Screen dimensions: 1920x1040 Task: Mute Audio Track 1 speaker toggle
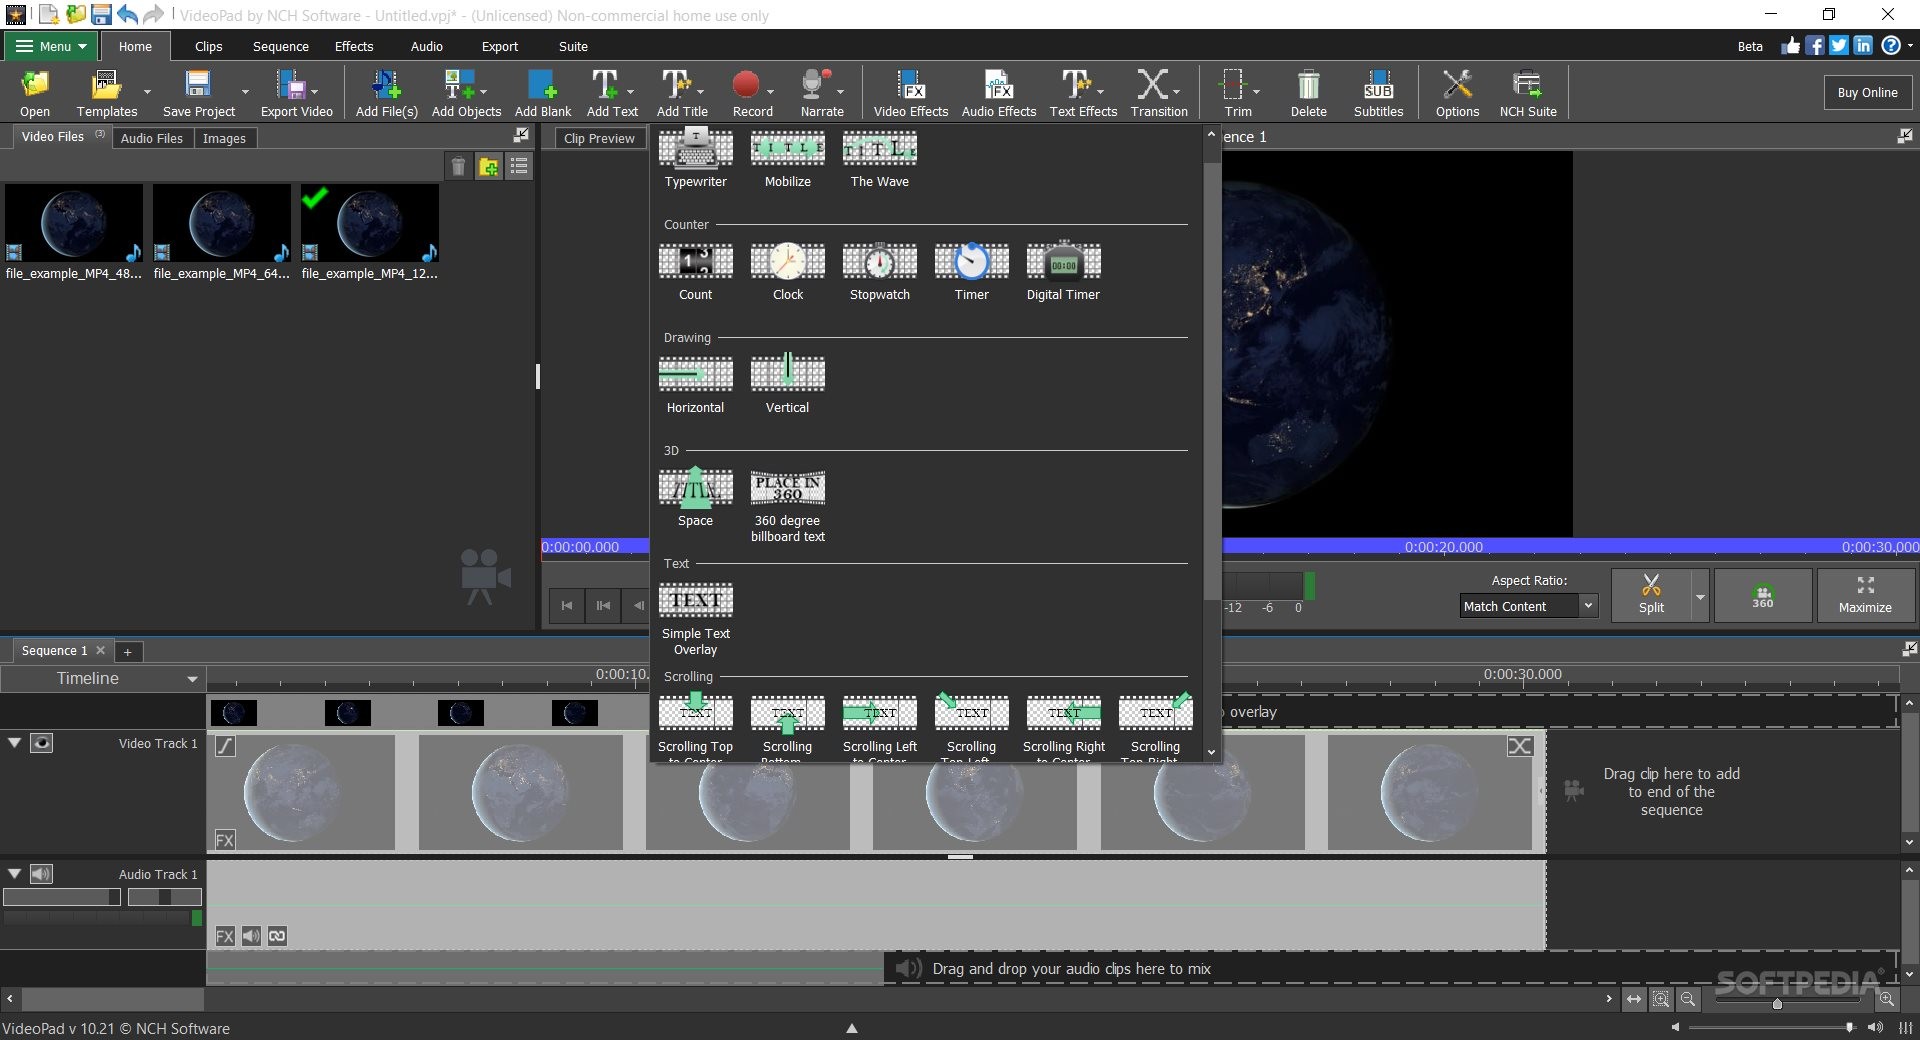click(x=41, y=874)
